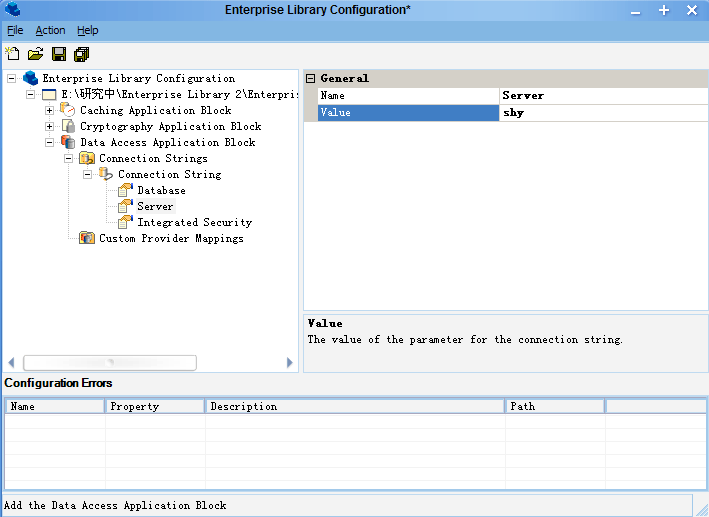
Task: Click the Caching Application Block clock icon
Action: tap(68, 110)
